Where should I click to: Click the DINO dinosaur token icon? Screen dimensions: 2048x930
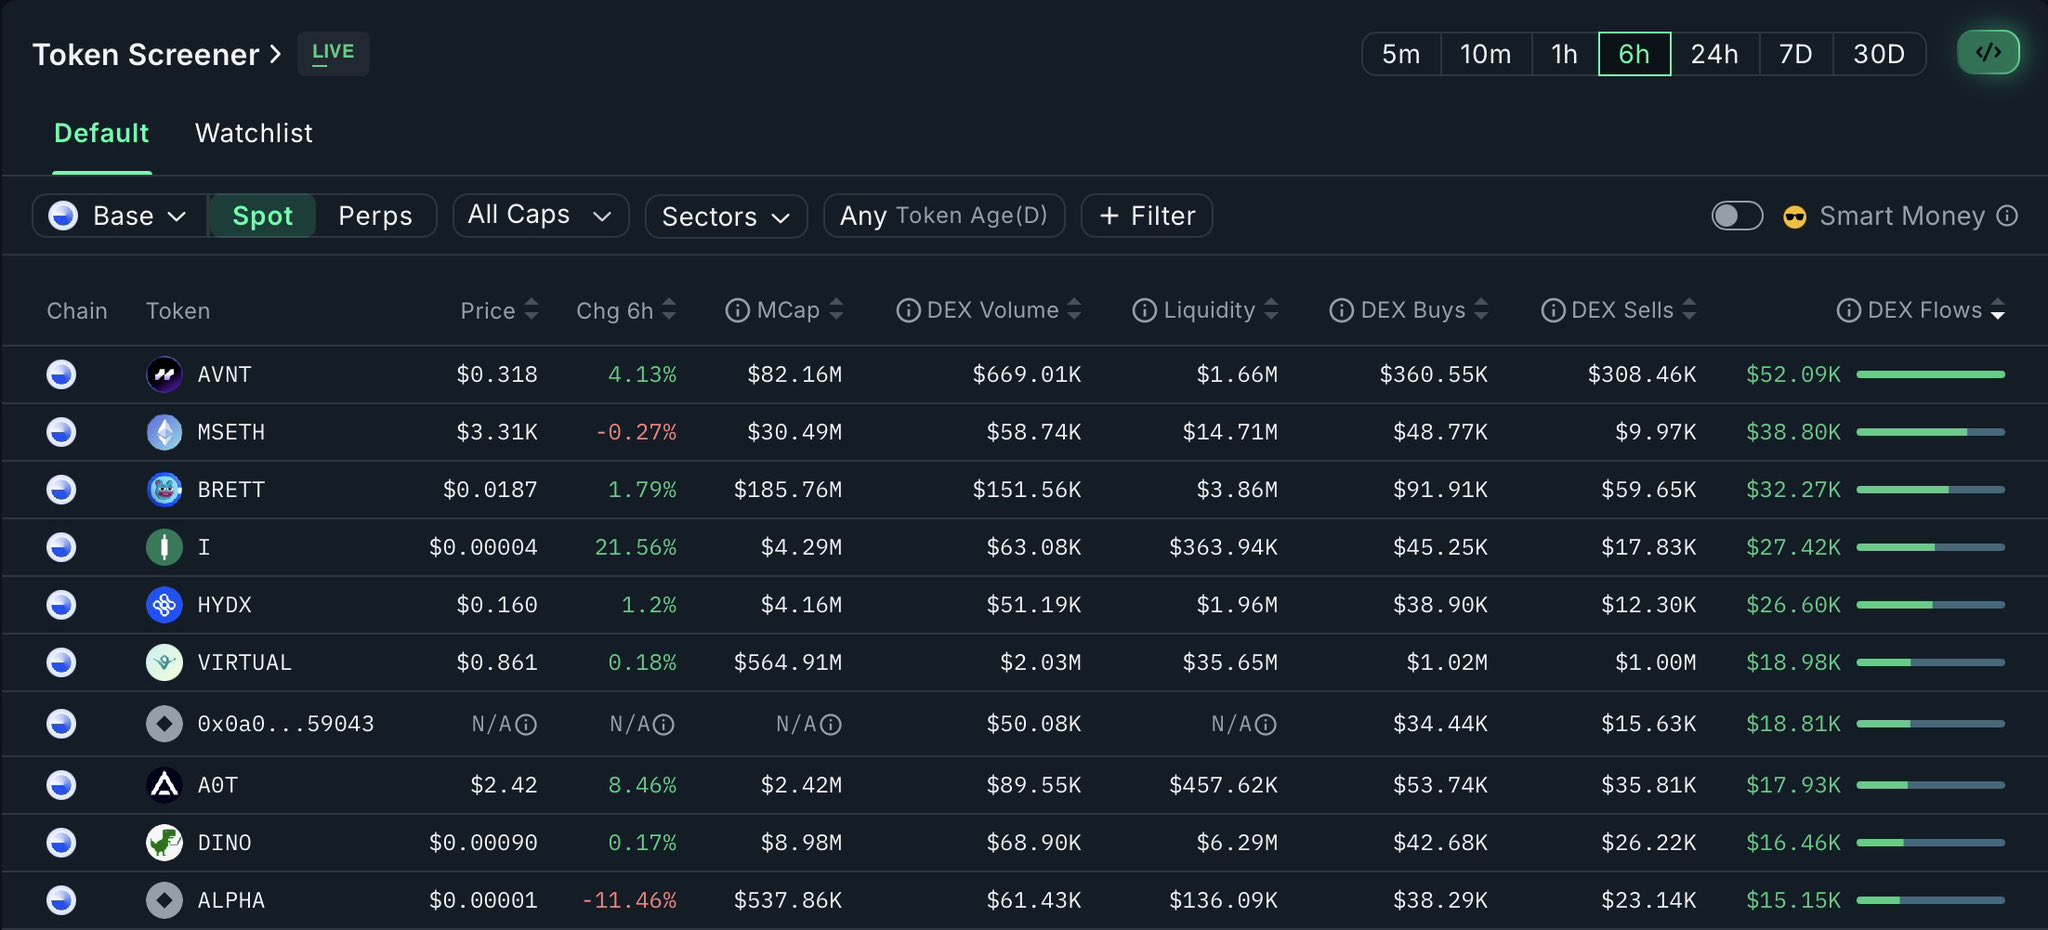[164, 843]
